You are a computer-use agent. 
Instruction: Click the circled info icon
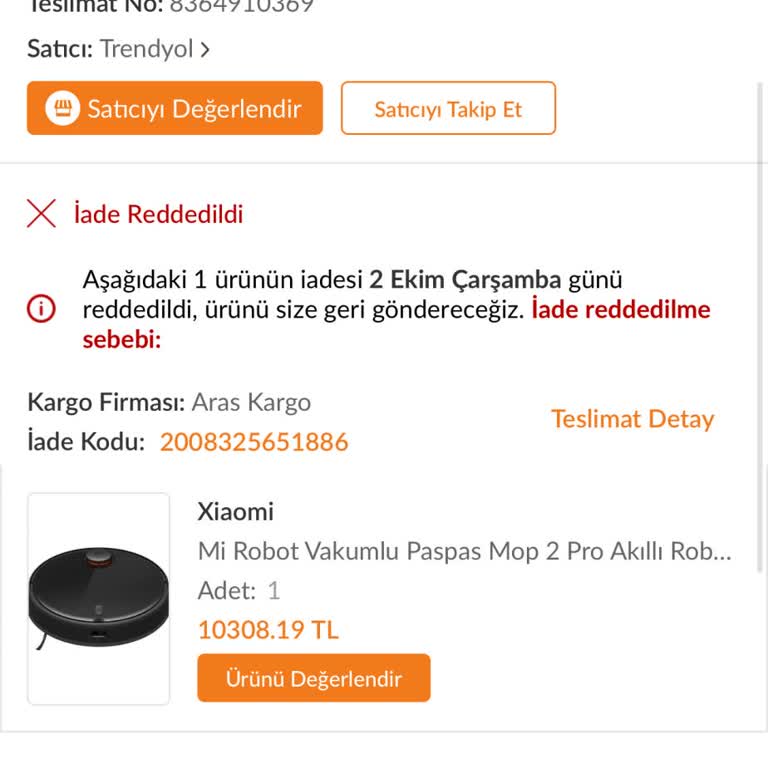click(x=41, y=310)
